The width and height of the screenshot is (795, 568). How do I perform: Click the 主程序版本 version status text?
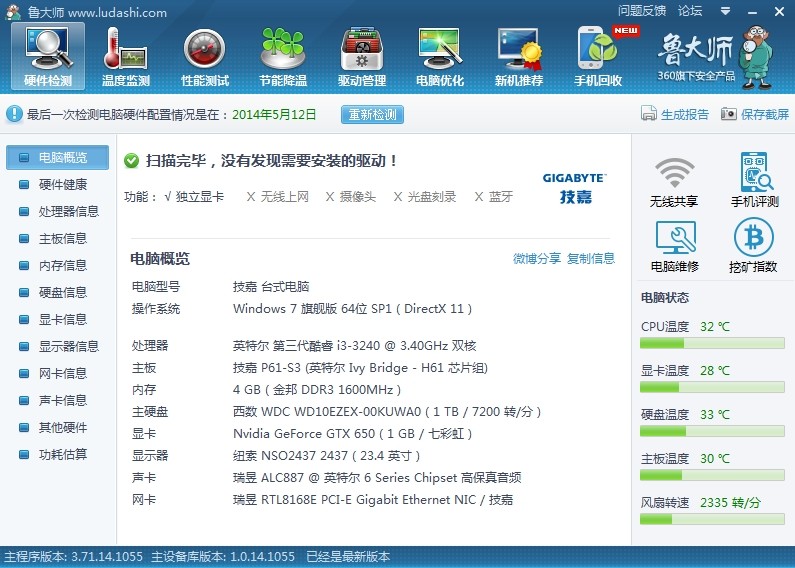74,556
